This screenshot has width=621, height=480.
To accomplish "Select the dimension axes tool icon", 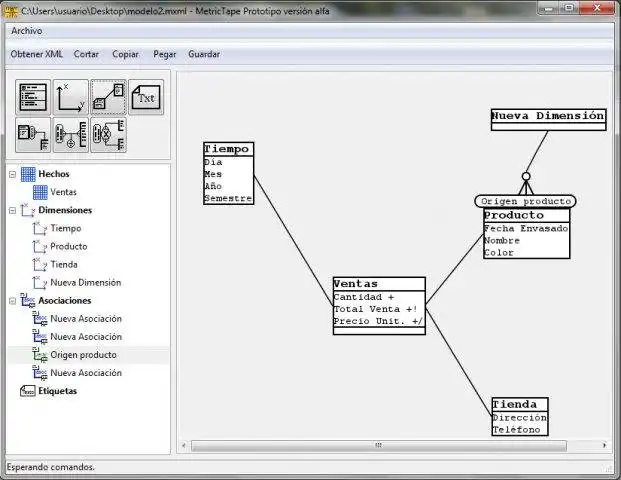I will (70, 96).
